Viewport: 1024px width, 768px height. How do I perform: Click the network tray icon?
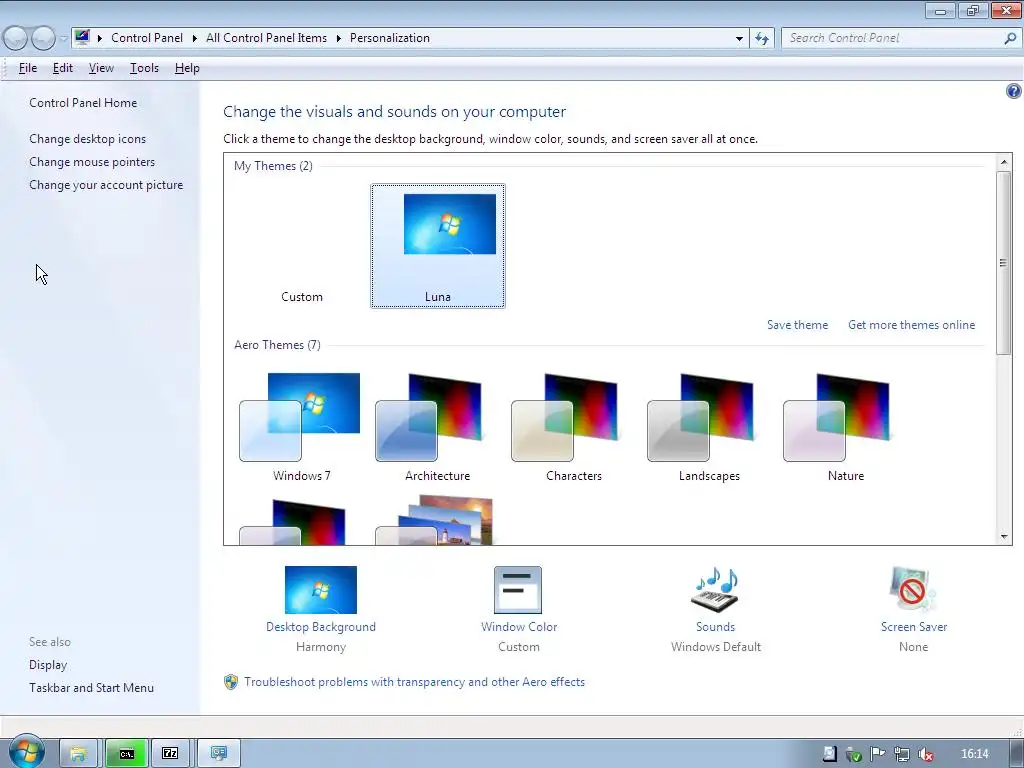902,754
